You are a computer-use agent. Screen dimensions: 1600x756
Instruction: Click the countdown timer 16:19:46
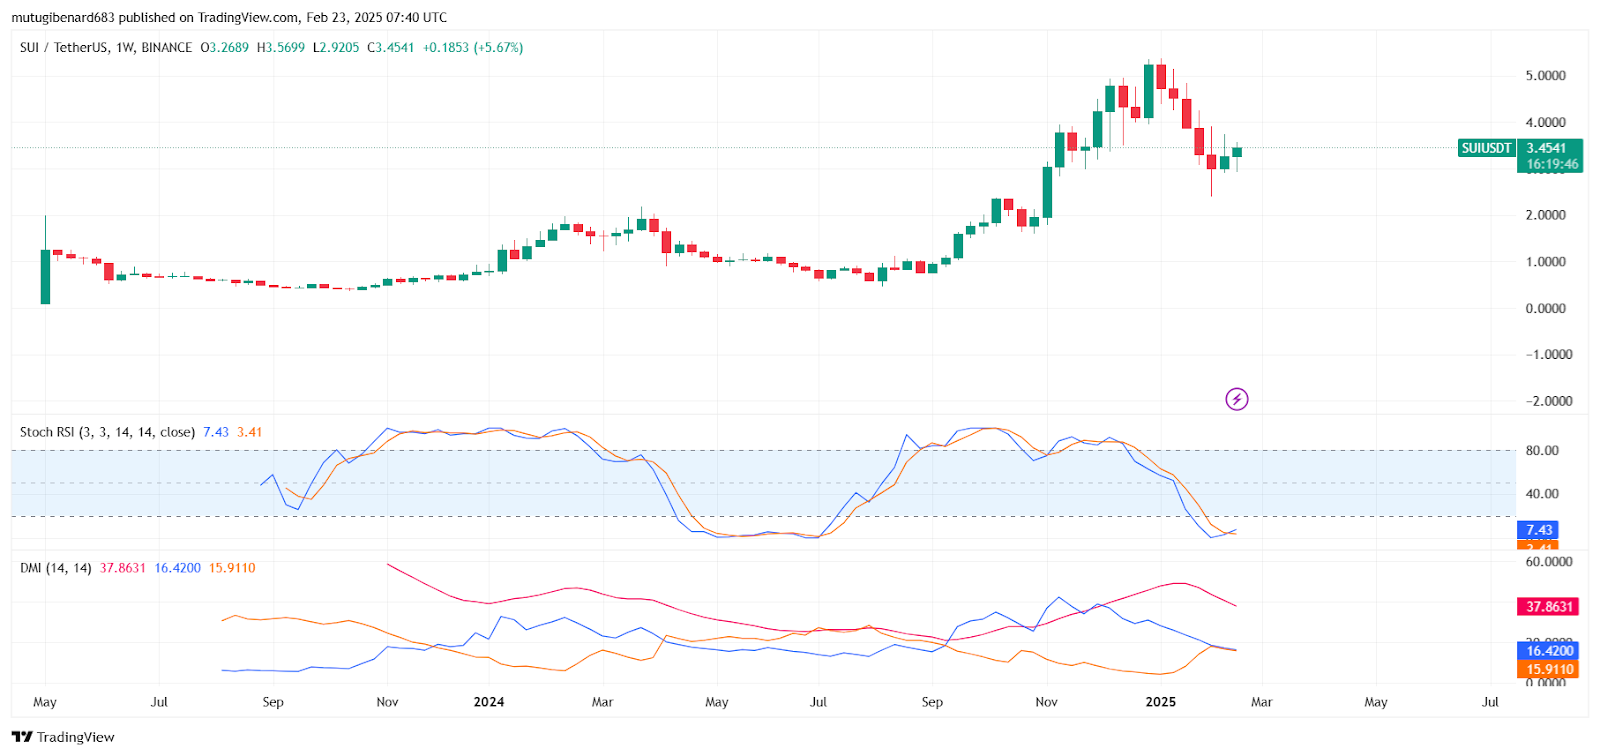click(1552, 164)
